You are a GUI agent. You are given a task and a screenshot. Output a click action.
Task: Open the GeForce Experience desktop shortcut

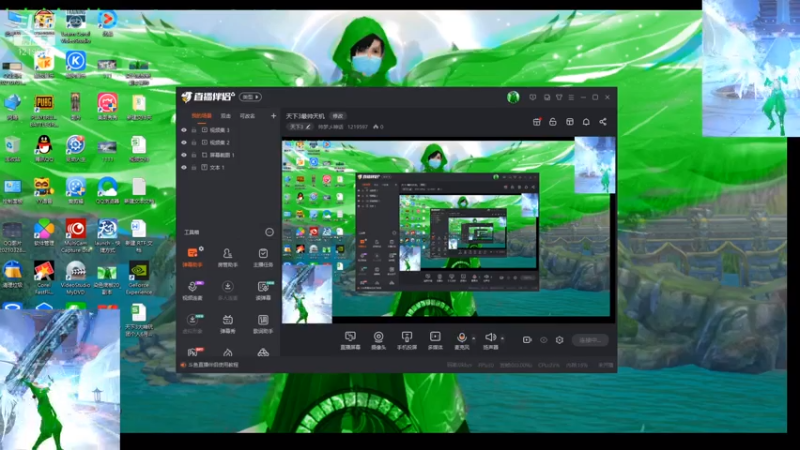point(139,278)
